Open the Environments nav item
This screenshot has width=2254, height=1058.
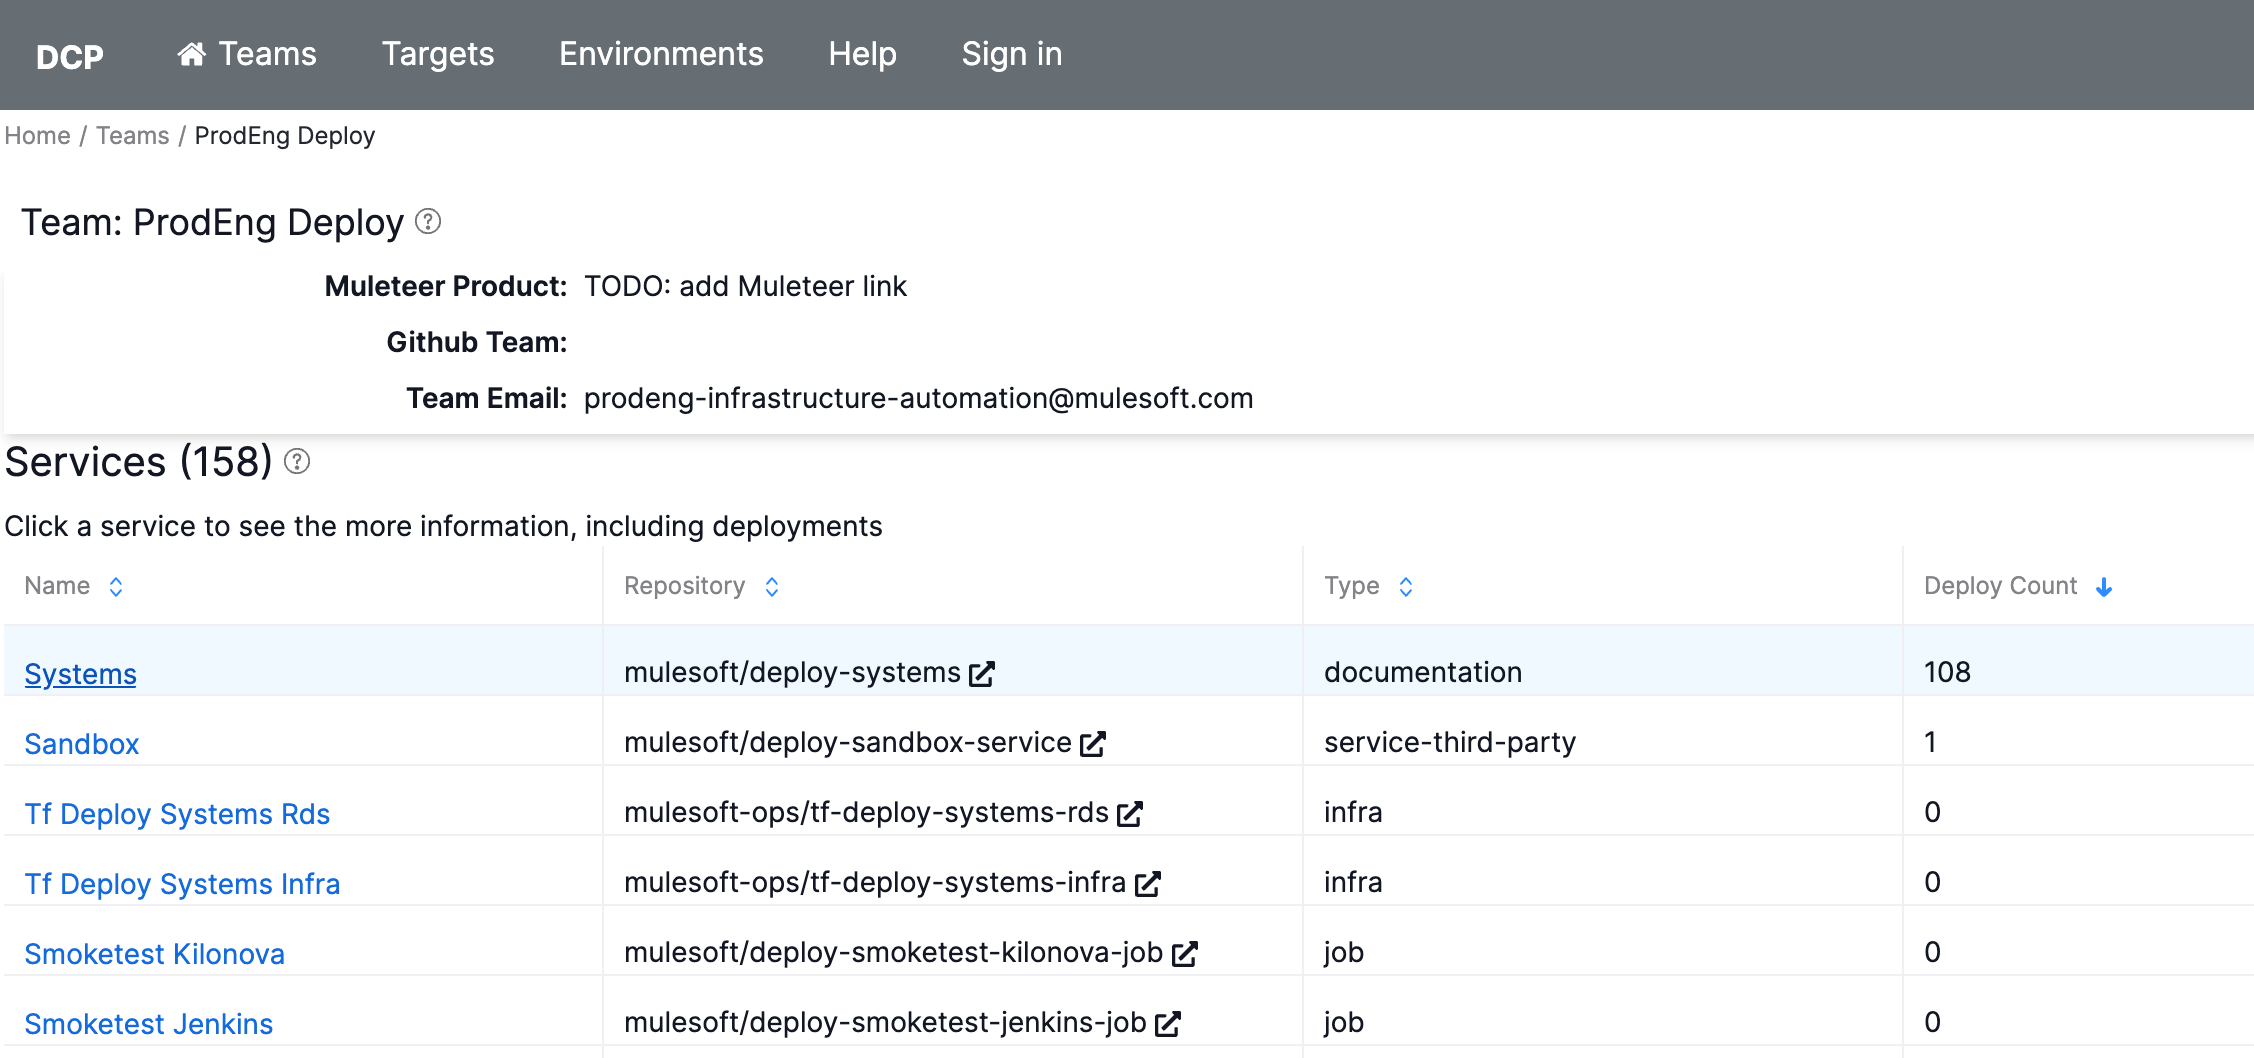click(x=661, y=54)
